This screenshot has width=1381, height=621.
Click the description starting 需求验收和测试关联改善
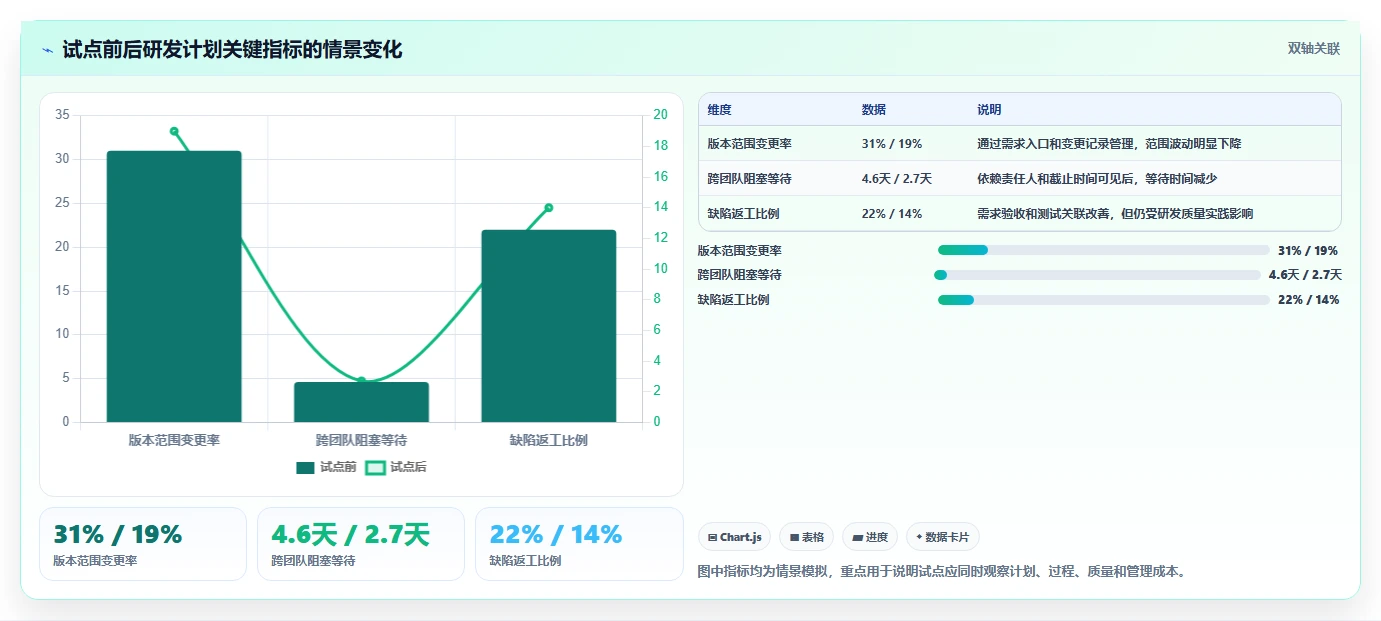(1115, 214)
